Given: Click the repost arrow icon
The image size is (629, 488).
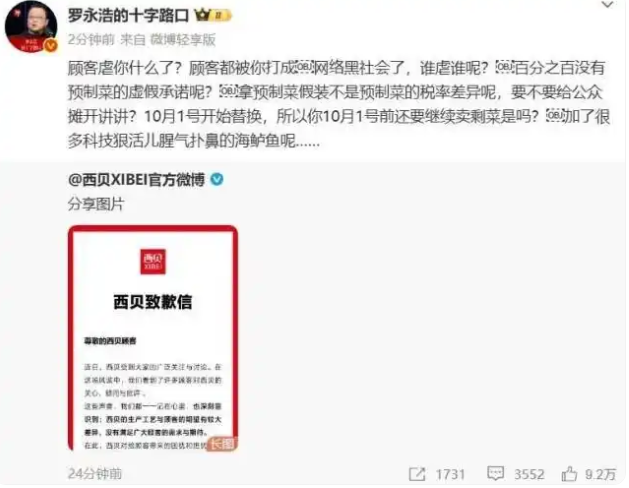Looking at the screenshot, I should tap(417, 474).
